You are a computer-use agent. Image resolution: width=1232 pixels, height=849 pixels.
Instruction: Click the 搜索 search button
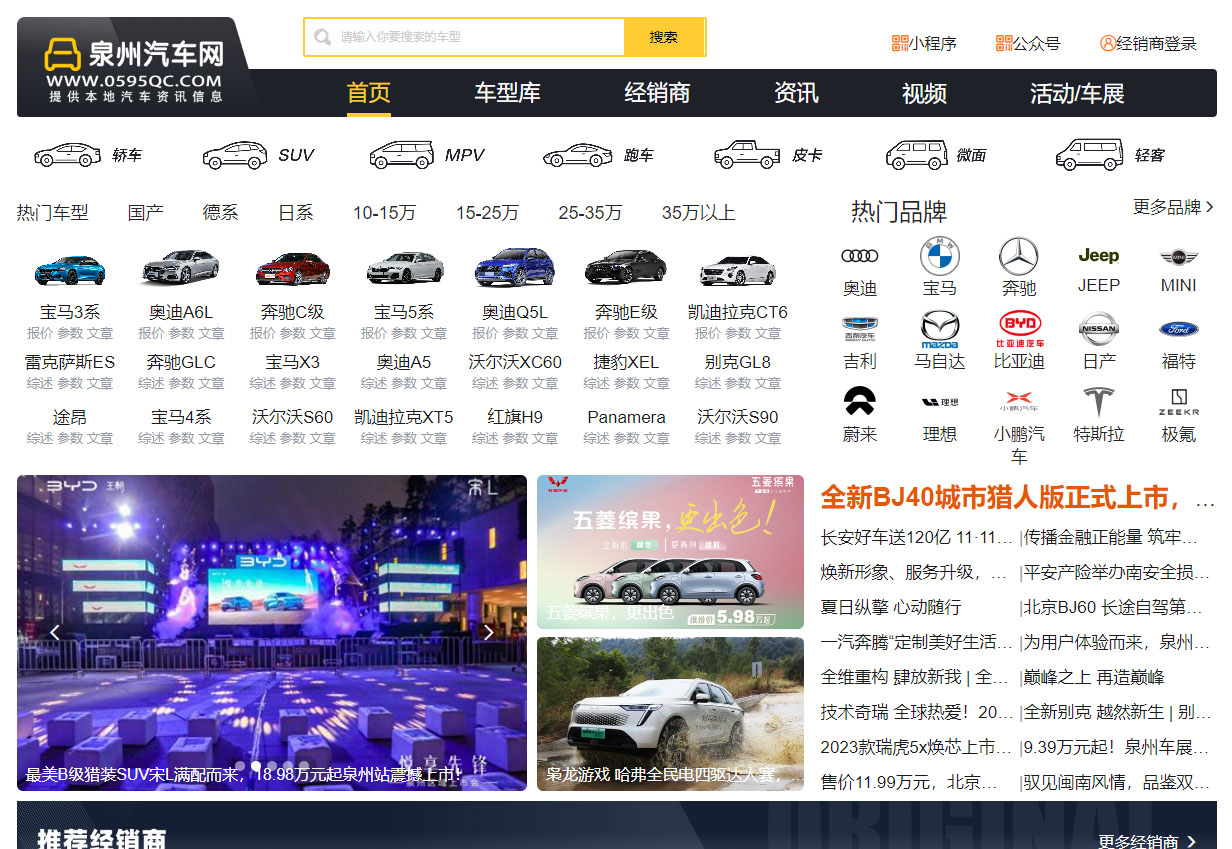664,37
